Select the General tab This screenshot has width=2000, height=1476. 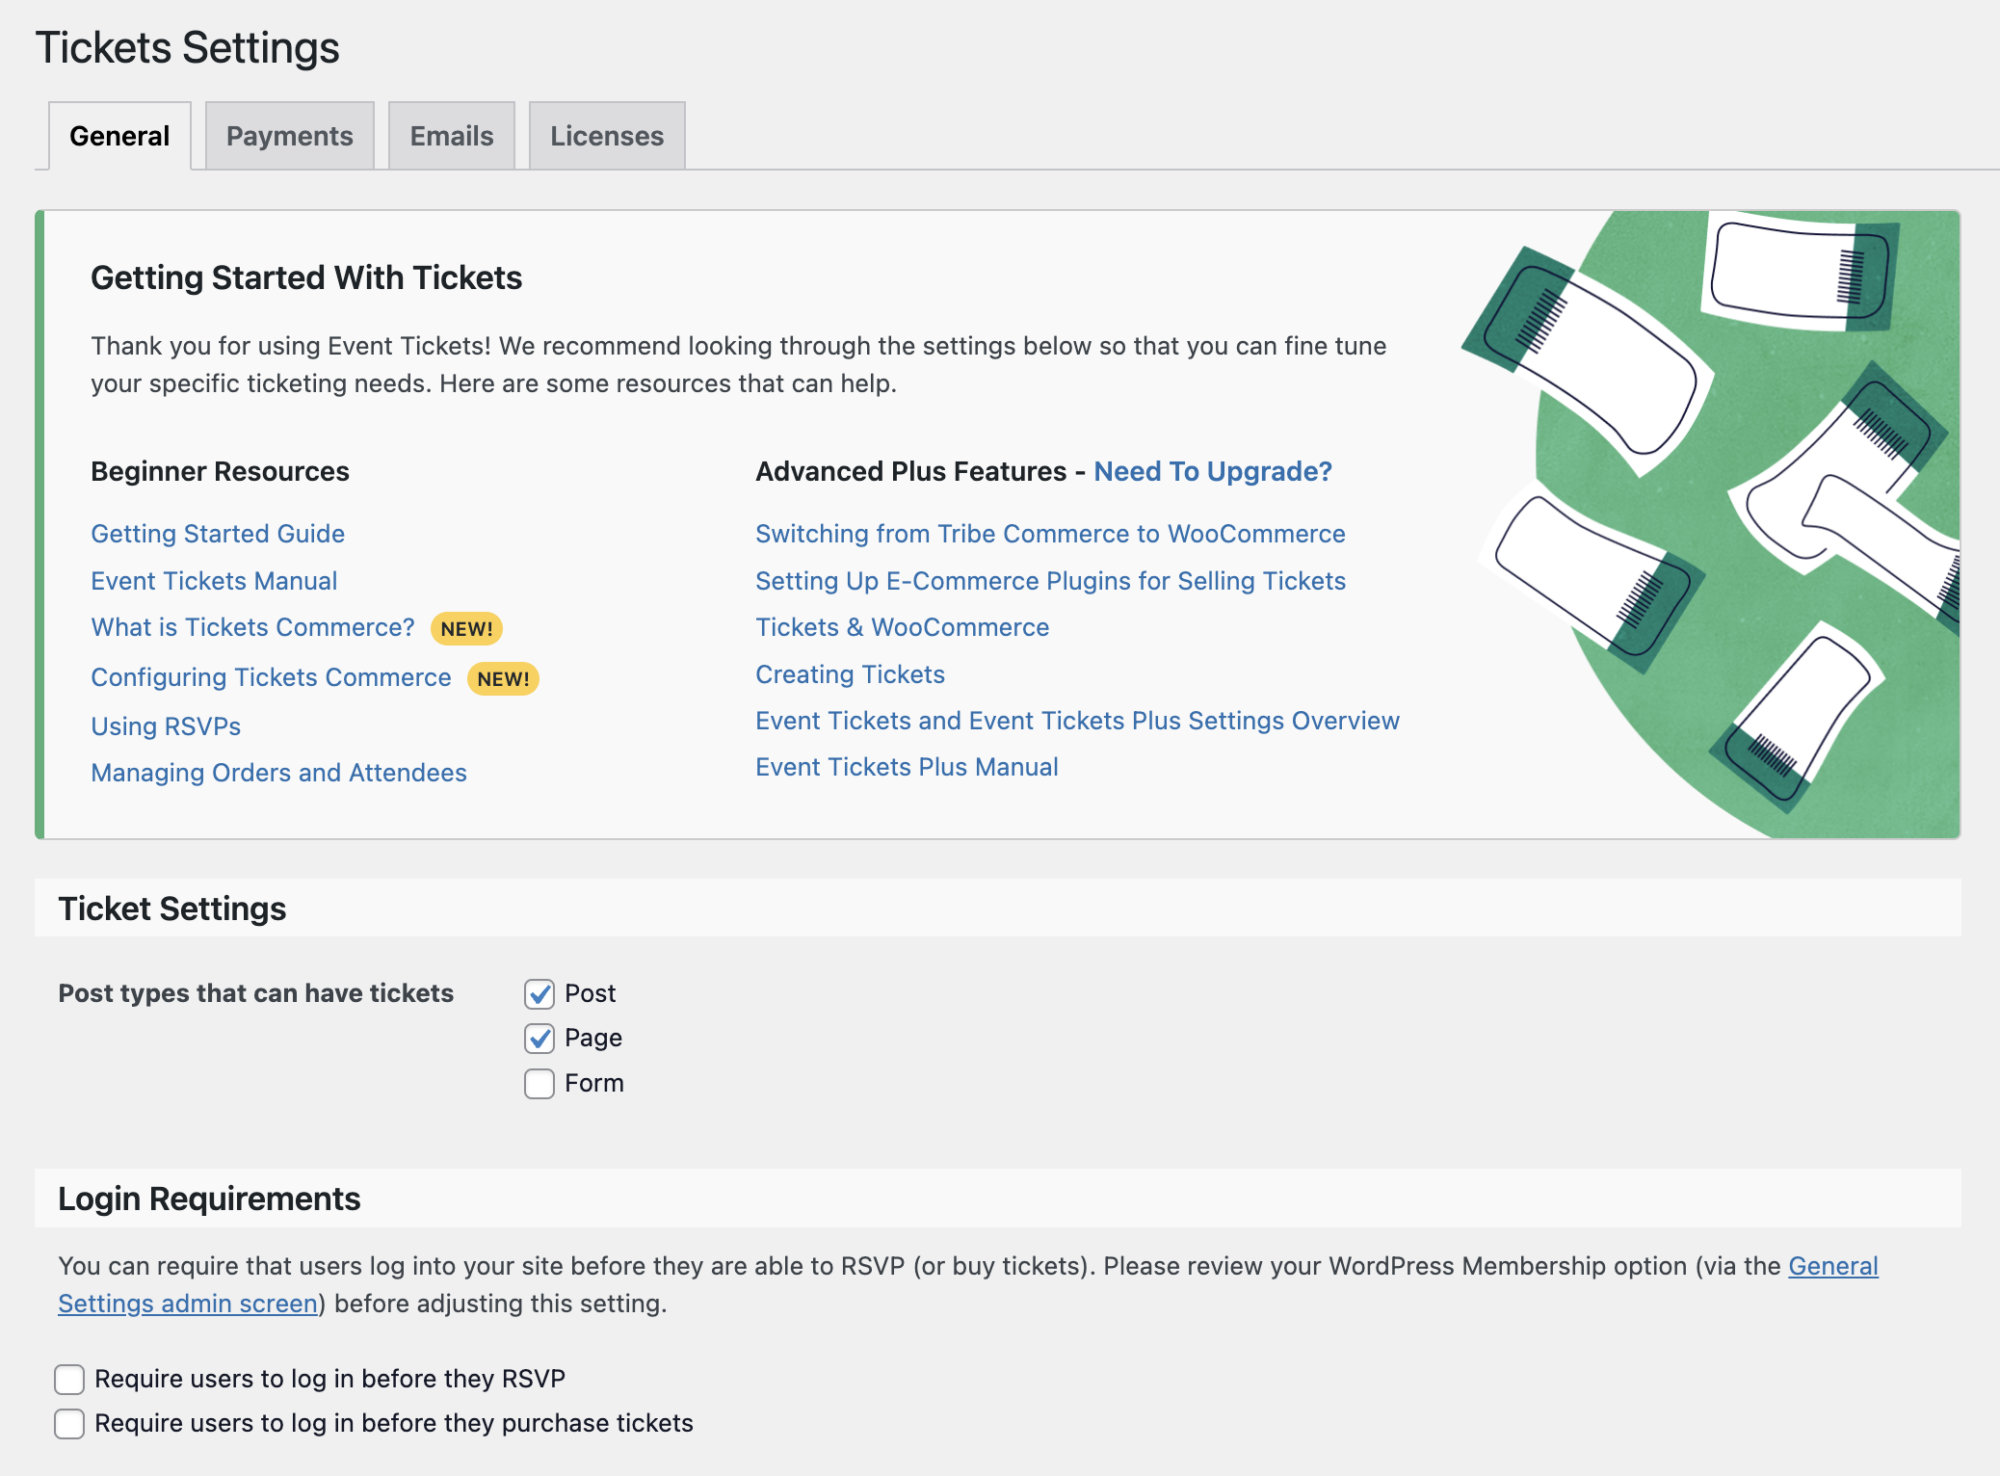click(118, 135)
